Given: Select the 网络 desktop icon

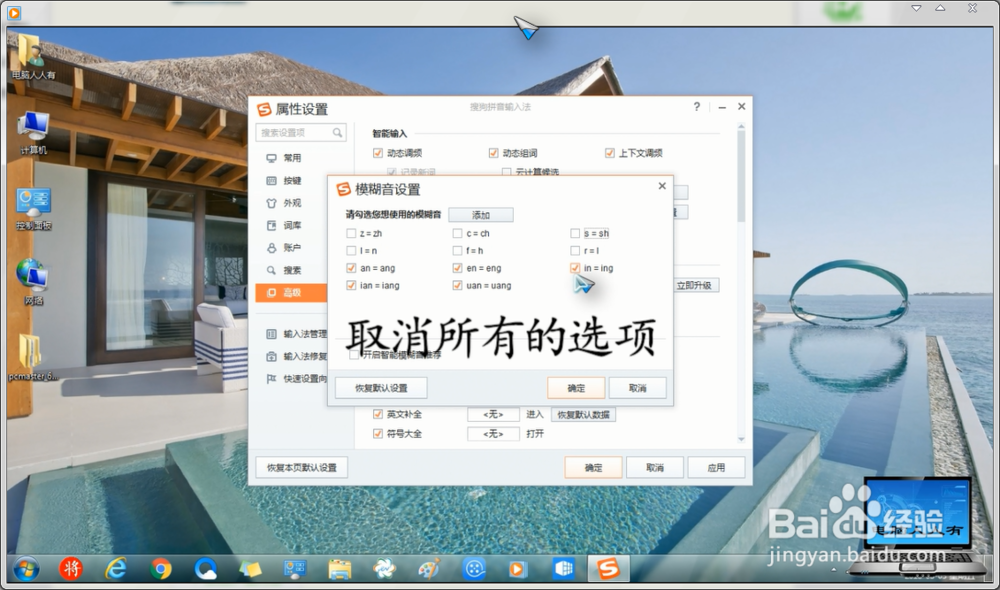Looking at the screenshot, I should (x=33, y=282).
